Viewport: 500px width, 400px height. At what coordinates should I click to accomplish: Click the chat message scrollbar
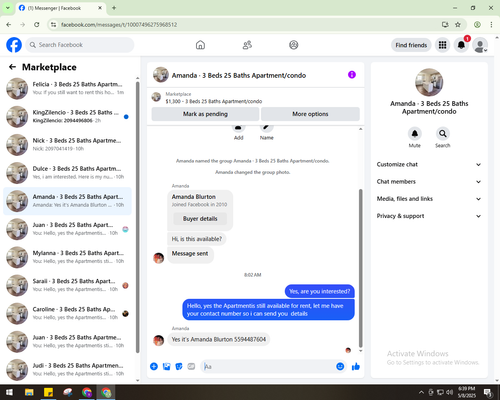click(360, 268)
